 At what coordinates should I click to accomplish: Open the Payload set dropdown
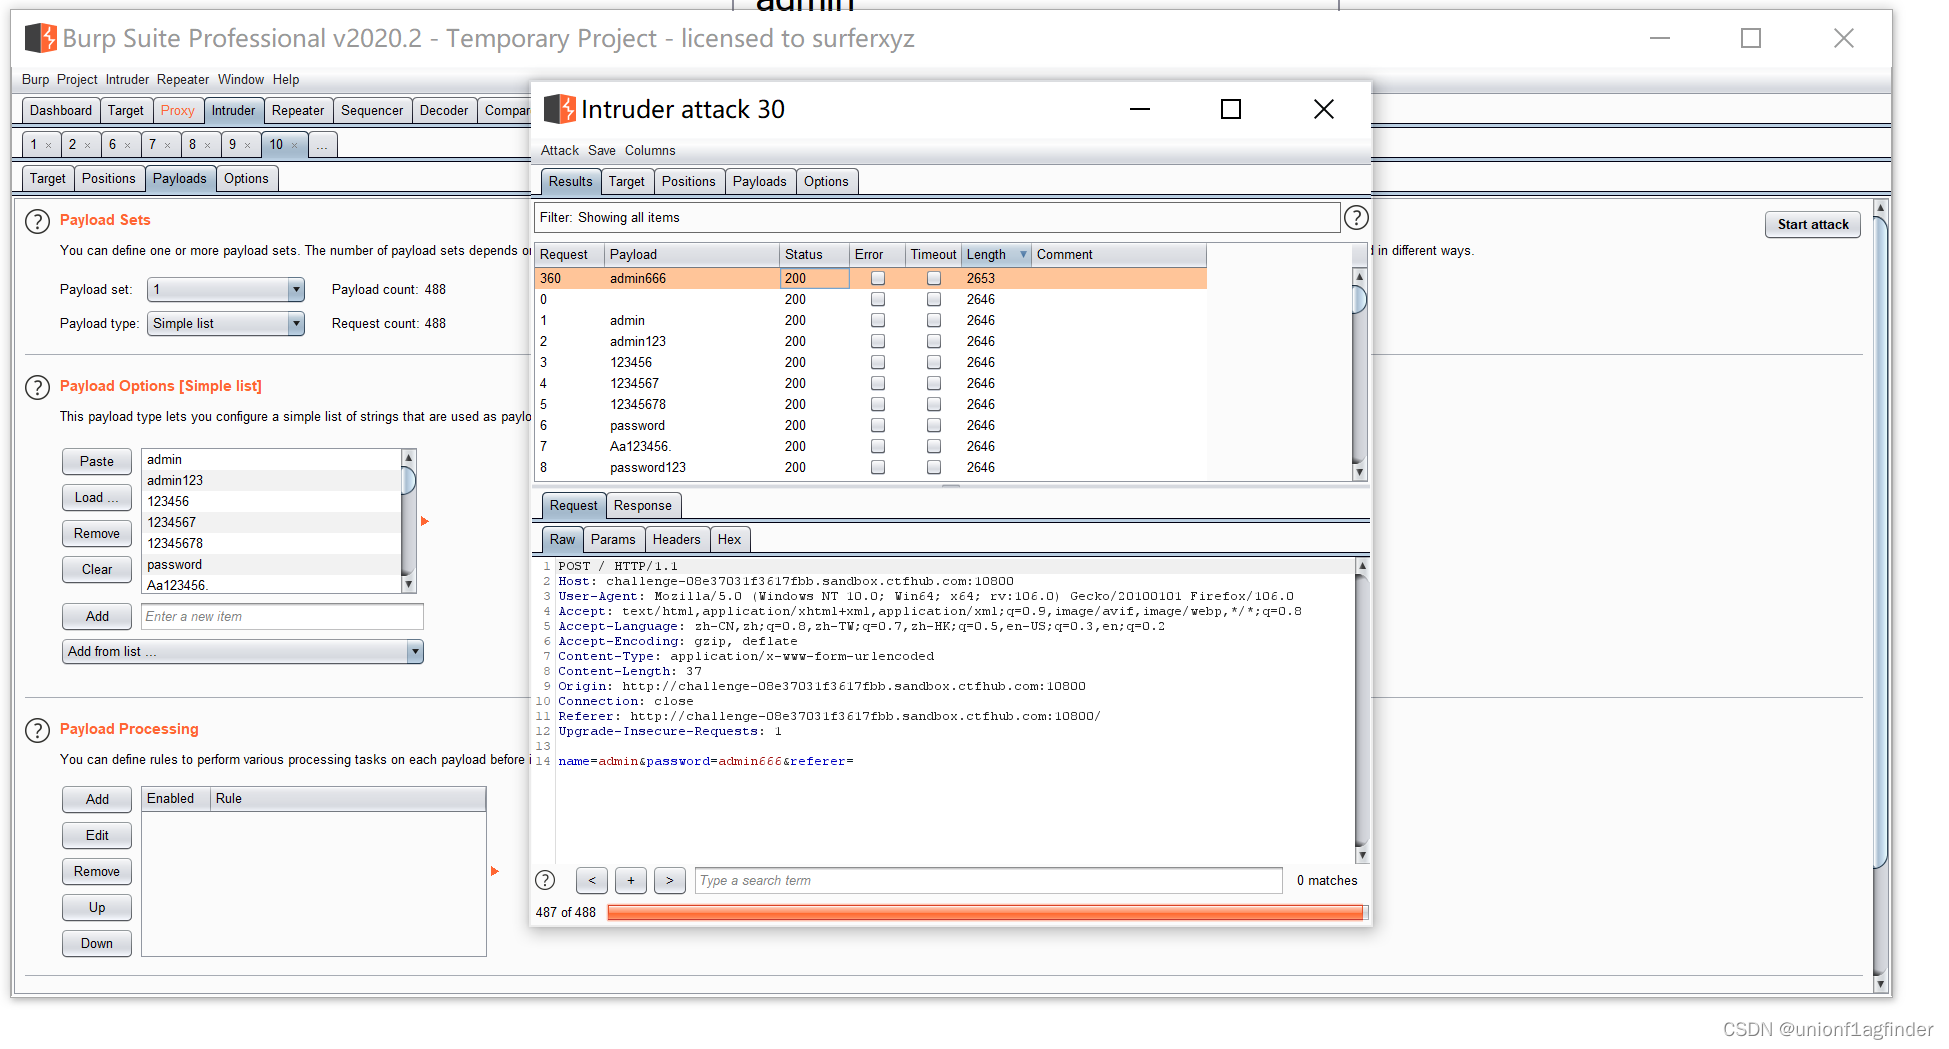225,290
